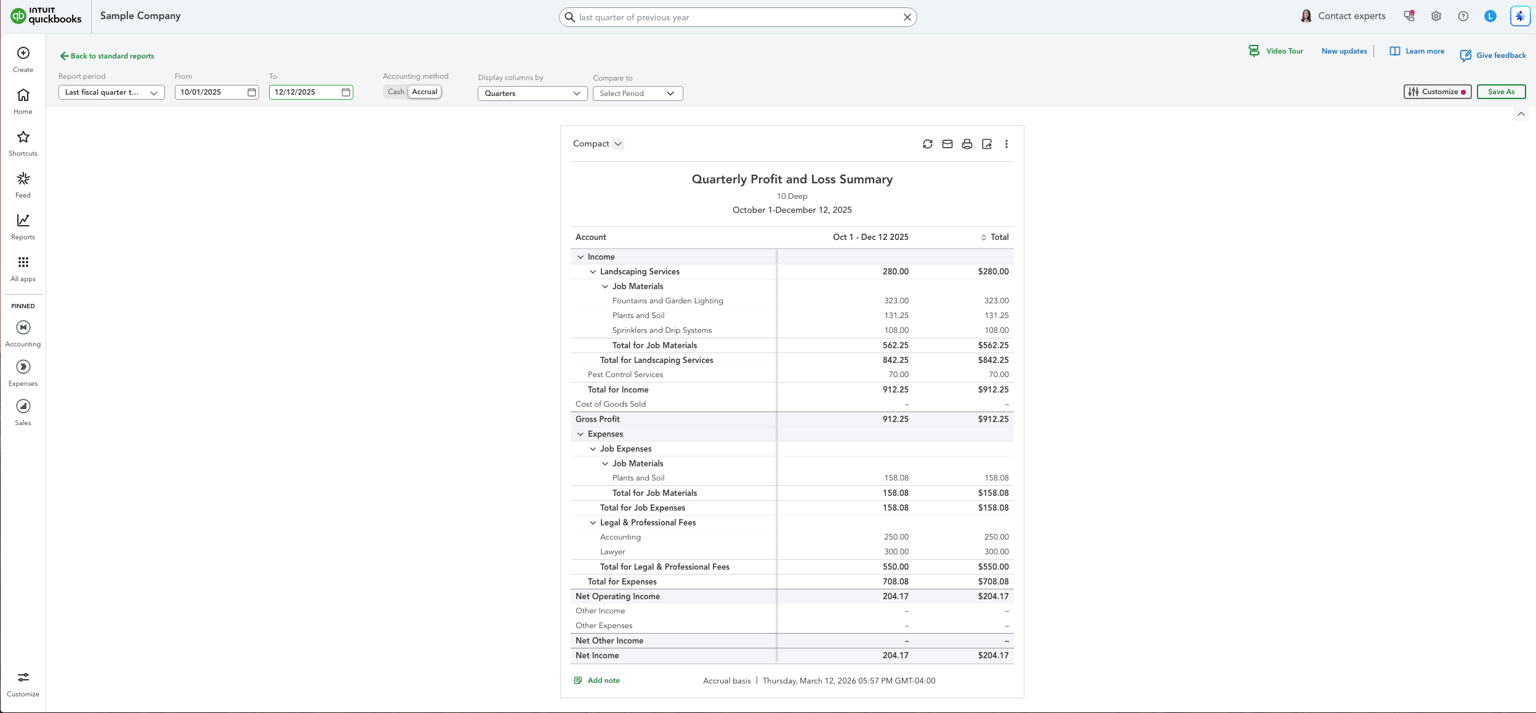Click Net Income total $204.17

coord(993,656)
